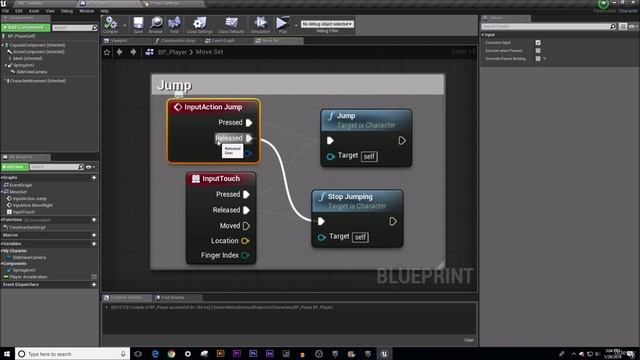Screen dimensions: 640x360
Task: Add a new macro with Macros plus button
Action: (94, 235)
